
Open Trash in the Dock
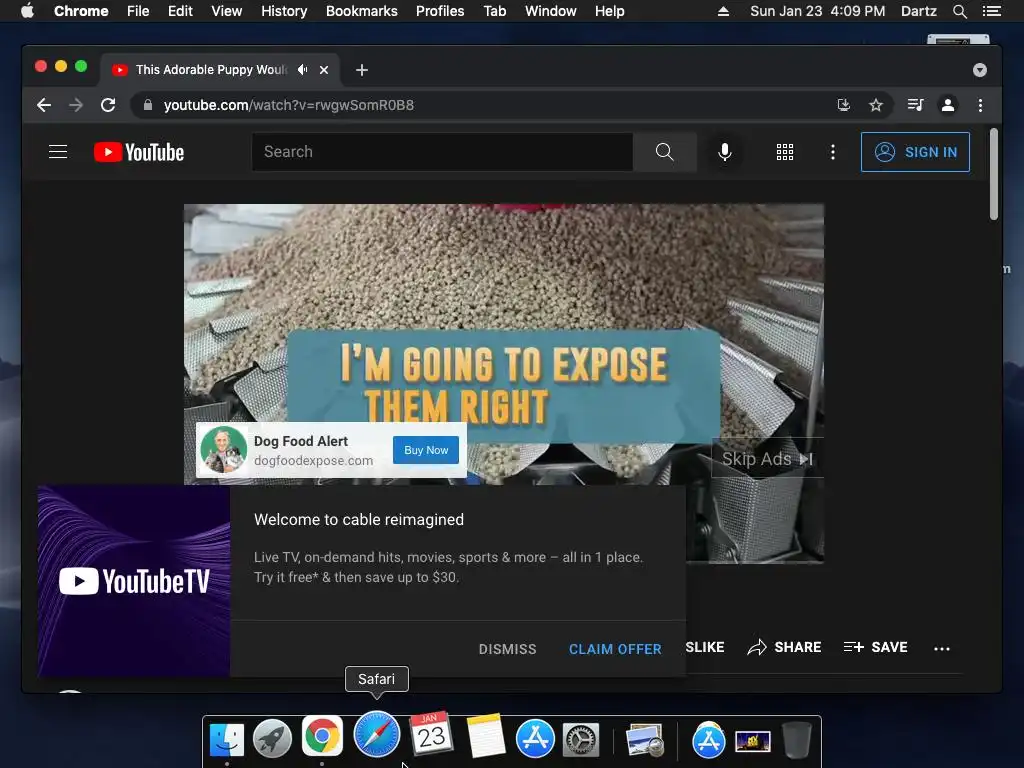tap(797, 740)
